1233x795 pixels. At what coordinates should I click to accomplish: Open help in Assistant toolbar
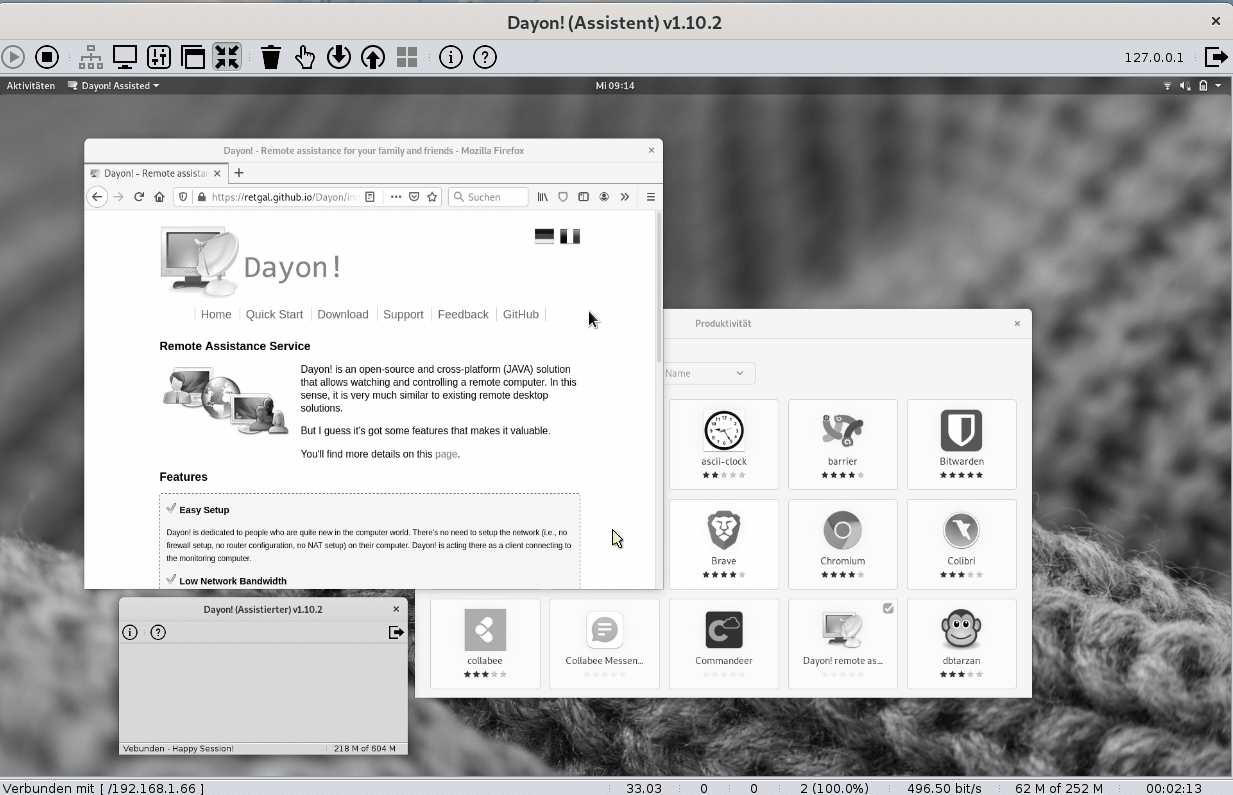[x=485, y=57]
